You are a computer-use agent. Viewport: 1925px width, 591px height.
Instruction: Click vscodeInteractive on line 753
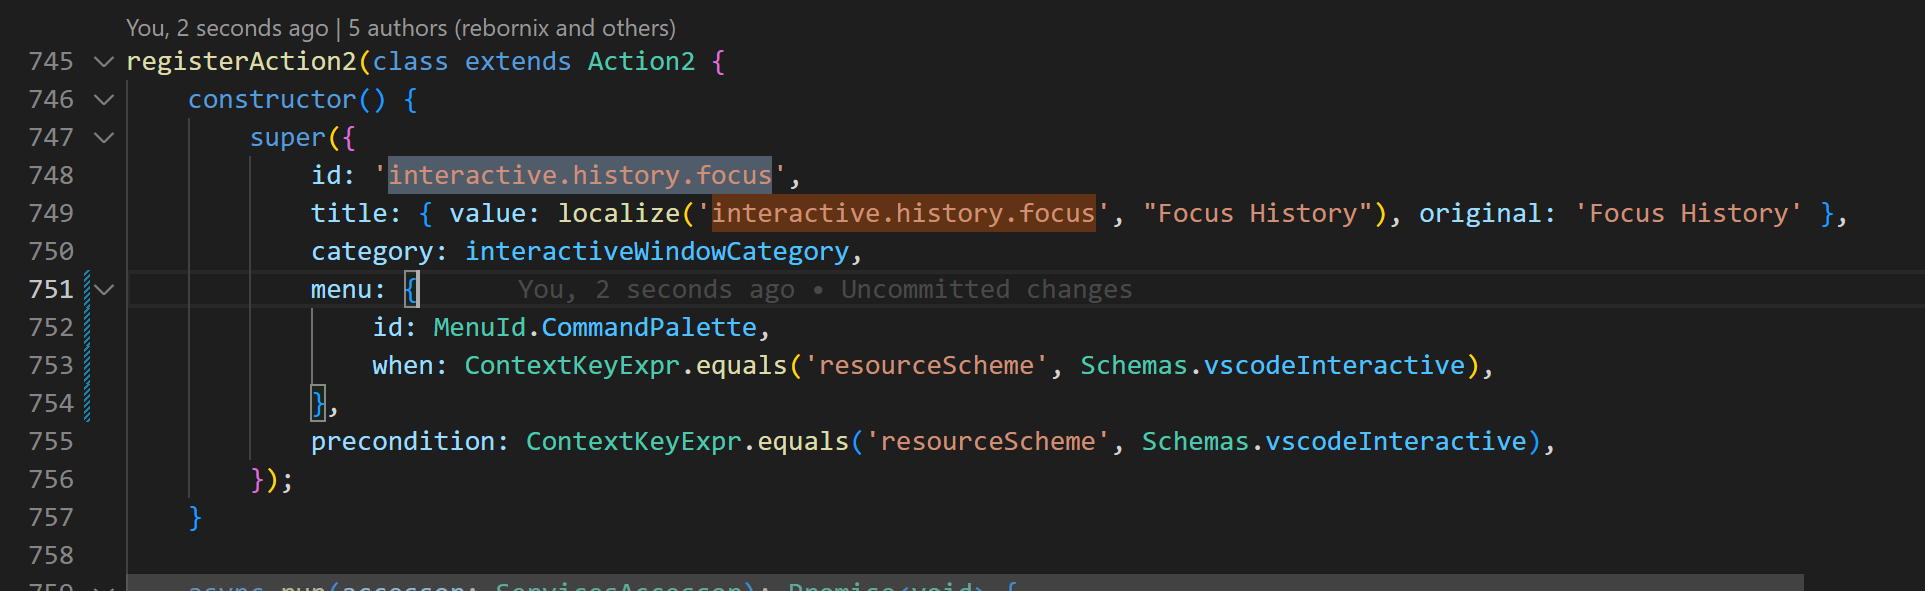(x=1334, y=366)
